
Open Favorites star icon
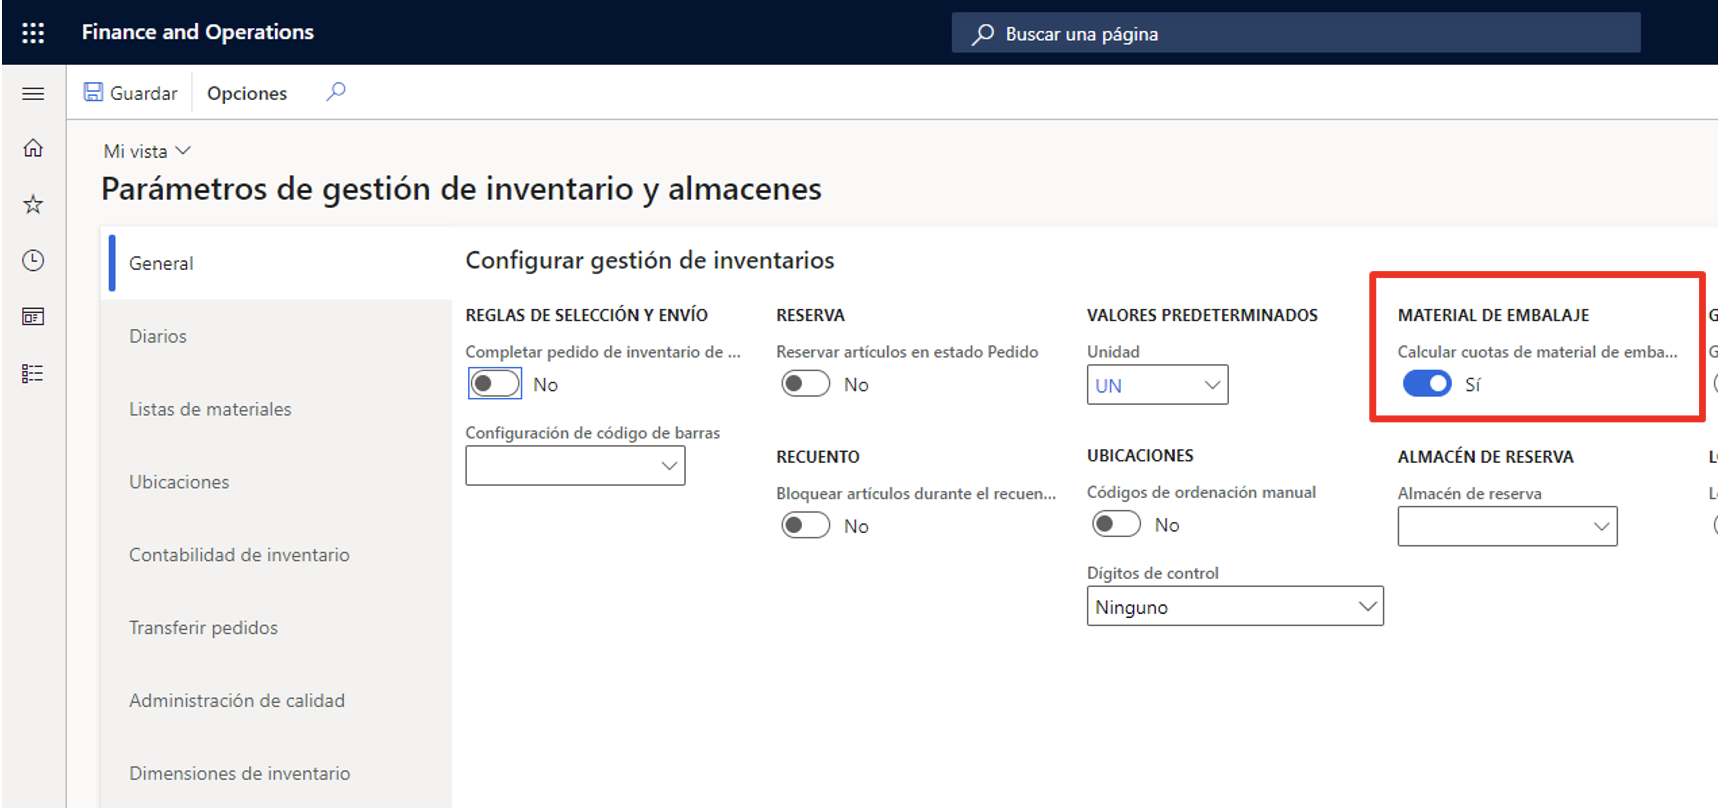tap(33, 204)
